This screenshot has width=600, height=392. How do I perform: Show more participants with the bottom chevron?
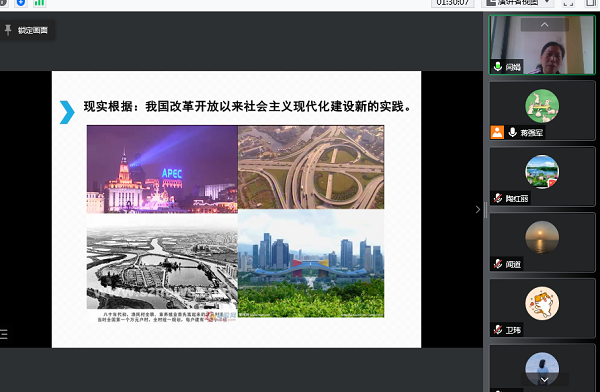545,380
